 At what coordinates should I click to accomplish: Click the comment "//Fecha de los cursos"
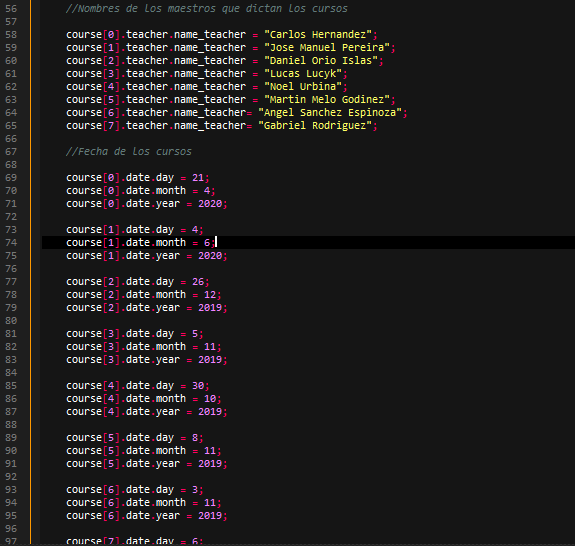[x=129, y=151]
